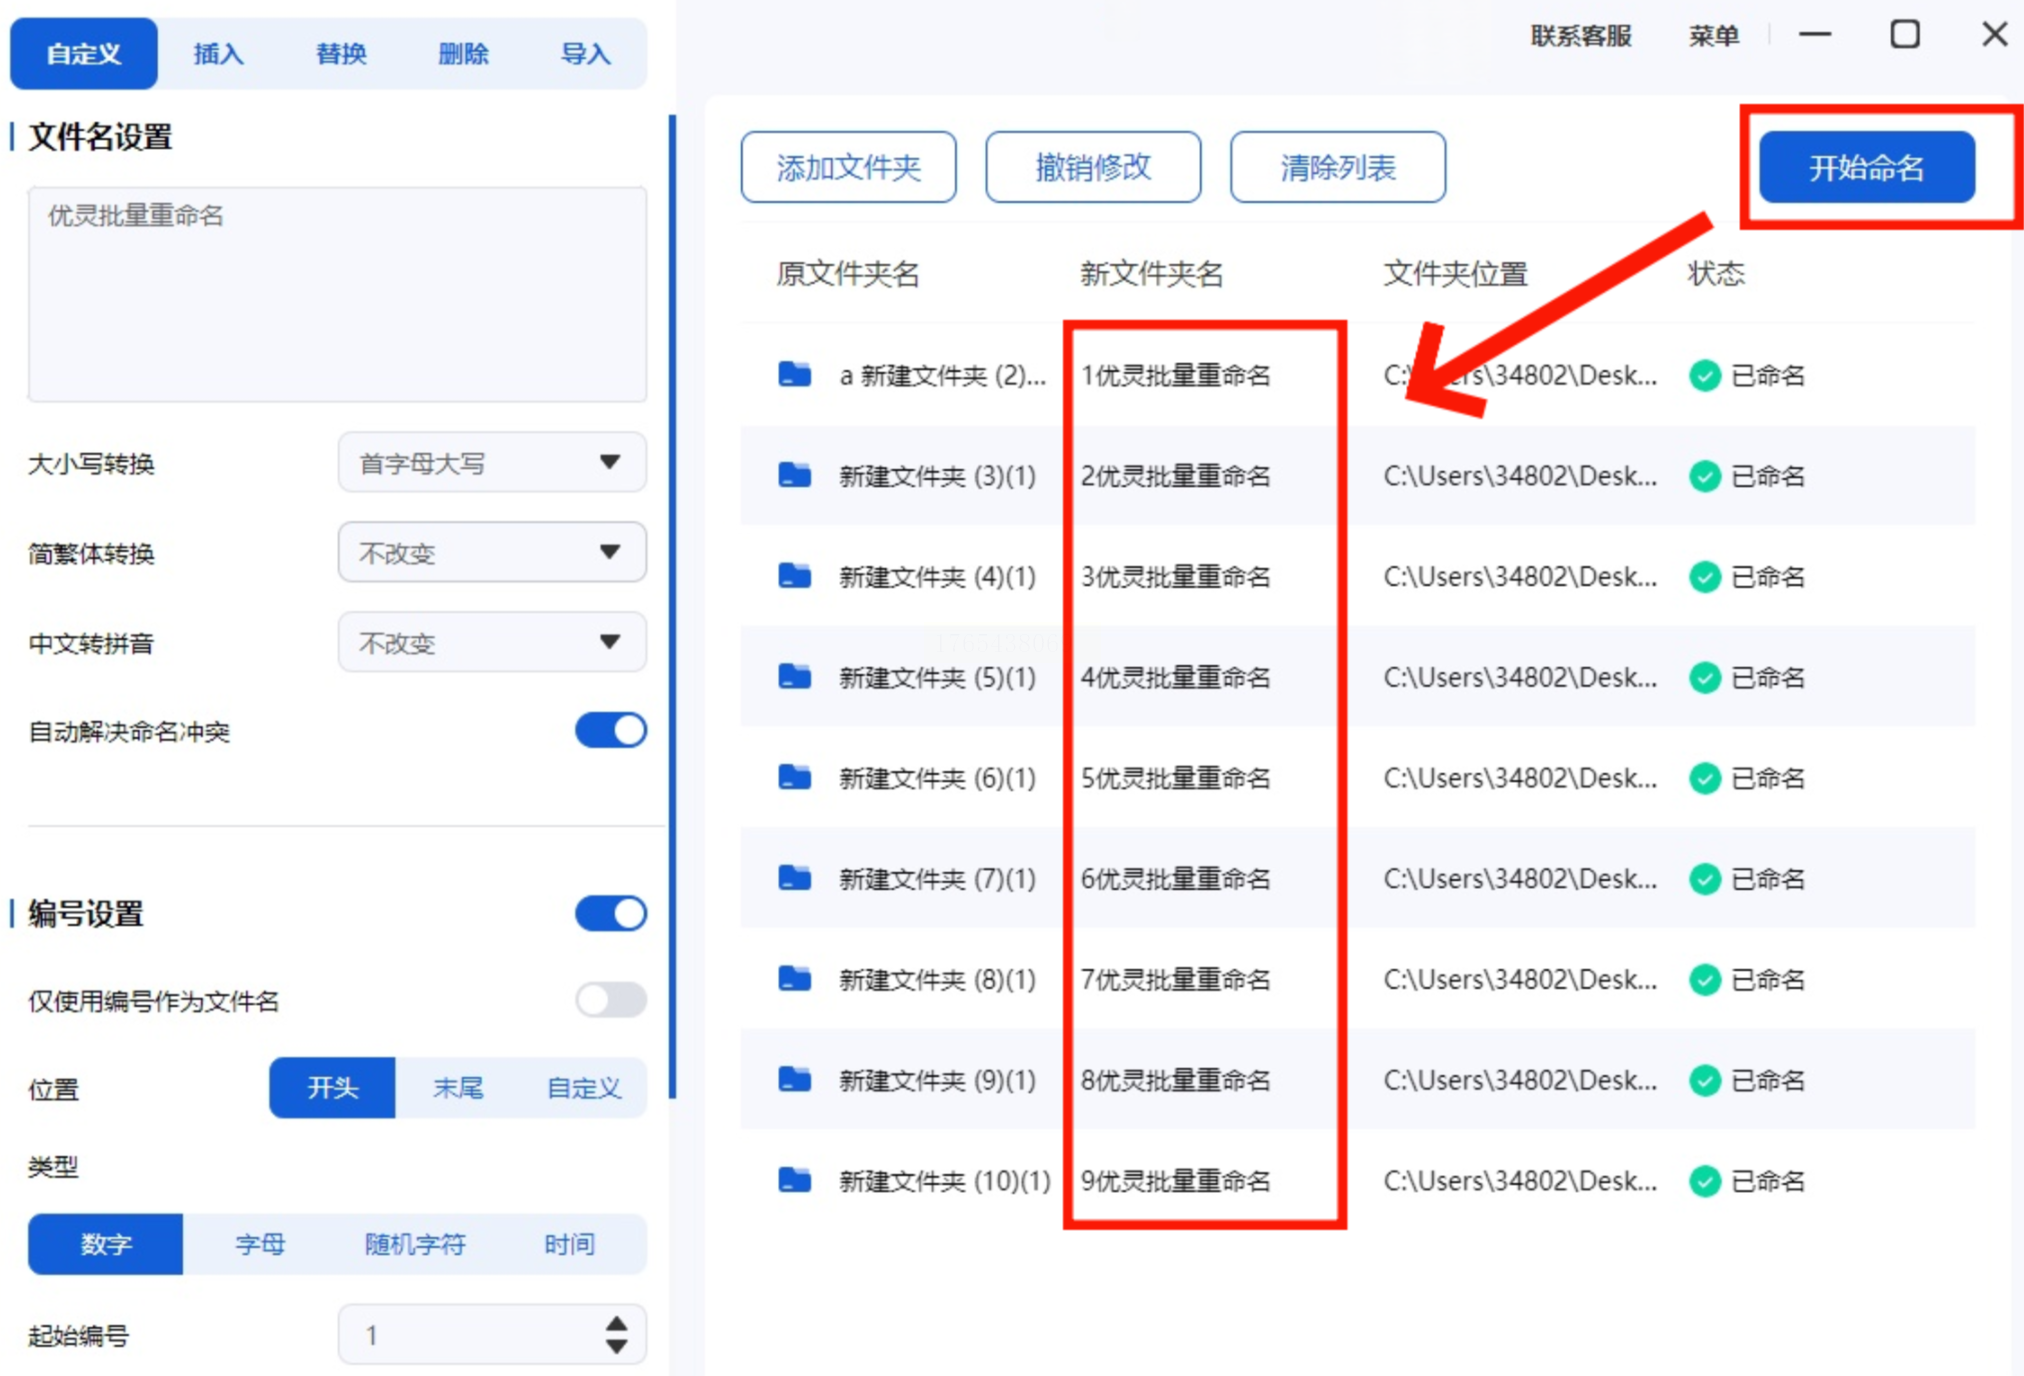The width and height of the screenshot is (2024, 1376).
Task: Enable 仅使用编号作为文件名 toggle
Action: (x=610, y=999)
